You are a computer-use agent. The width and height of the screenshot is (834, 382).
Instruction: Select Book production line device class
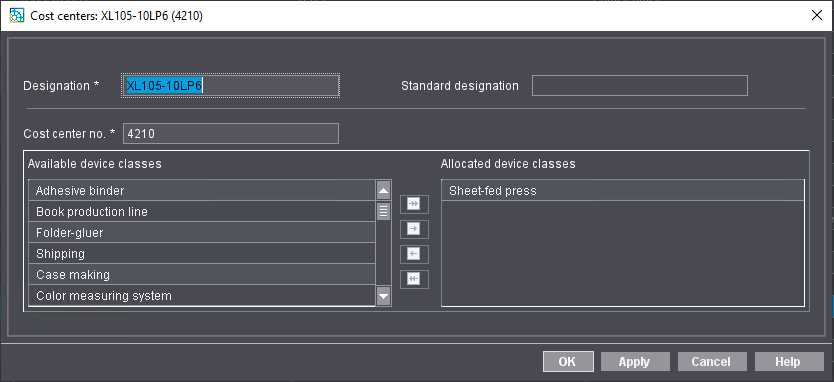202,211
